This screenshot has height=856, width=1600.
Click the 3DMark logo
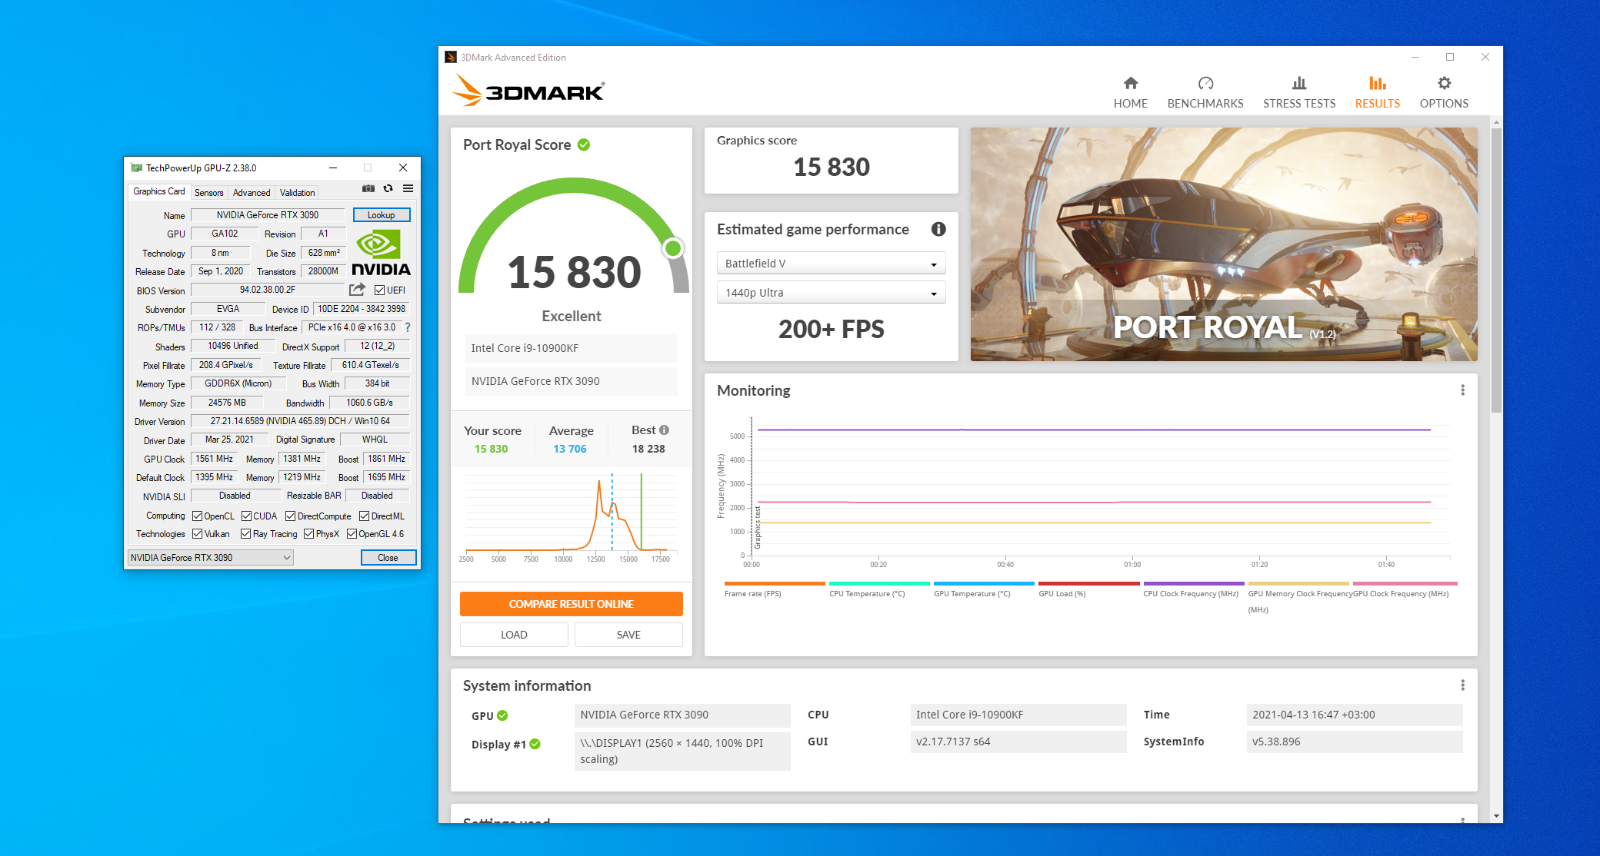coord(528,91)
